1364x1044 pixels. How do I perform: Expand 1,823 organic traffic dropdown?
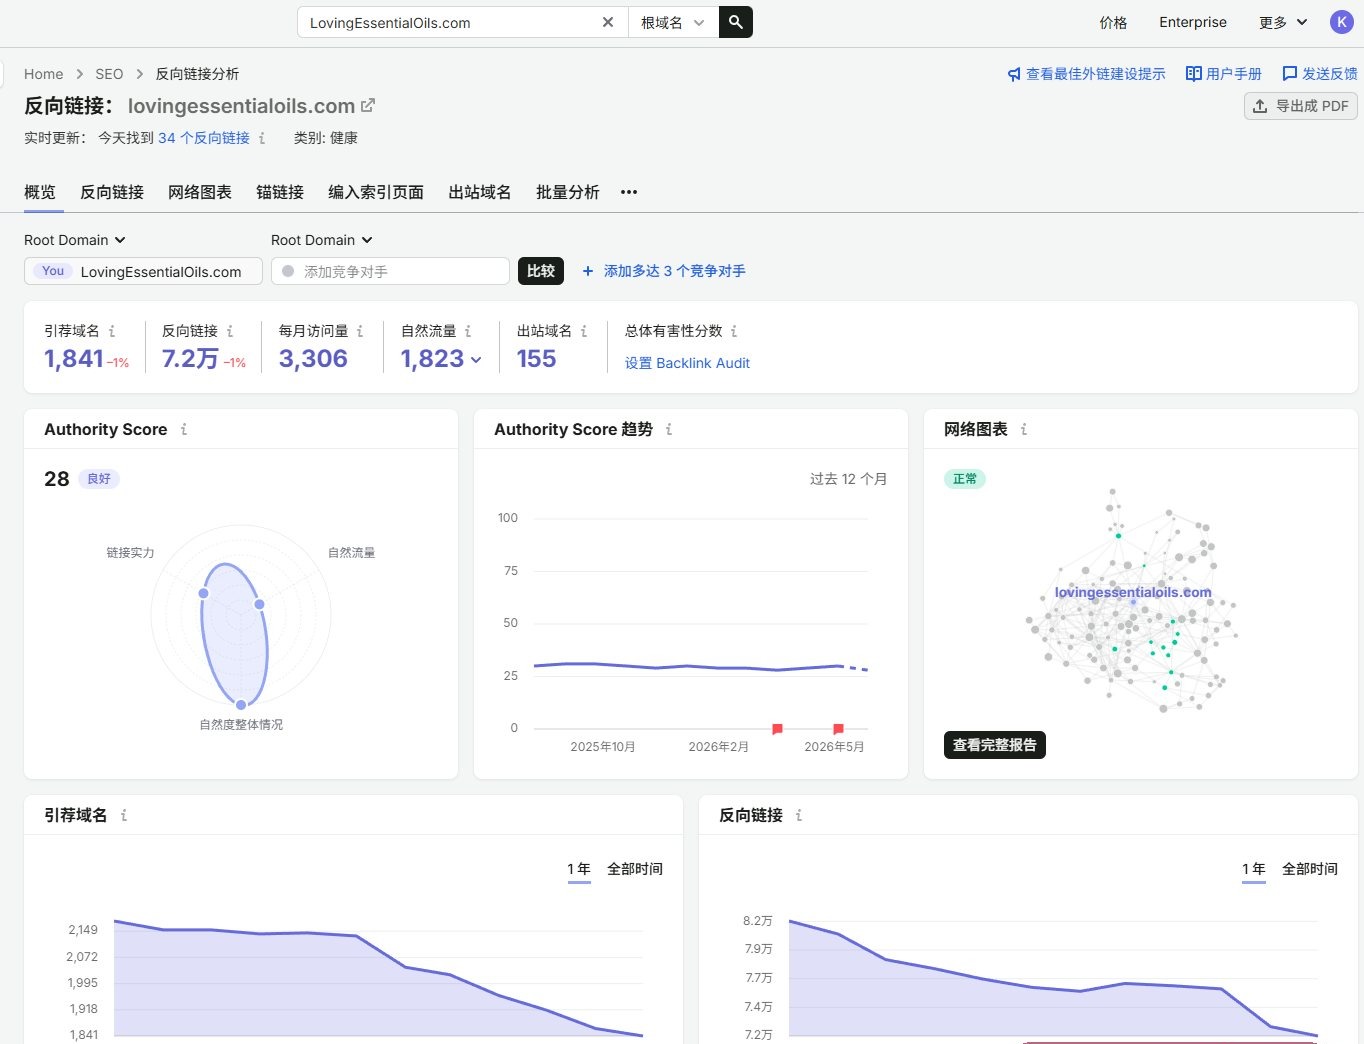point(441,359)
